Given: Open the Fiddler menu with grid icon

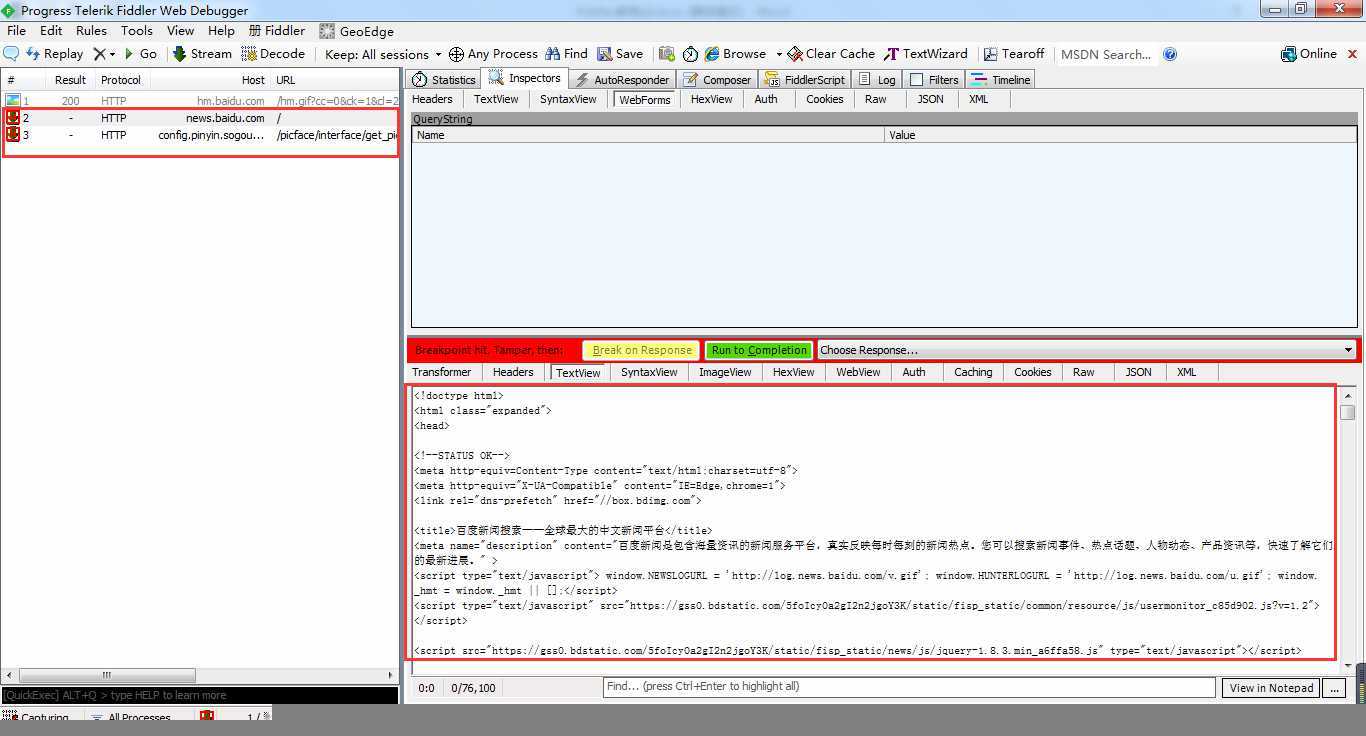Looking at the screenshot, I should pos(277,31).
